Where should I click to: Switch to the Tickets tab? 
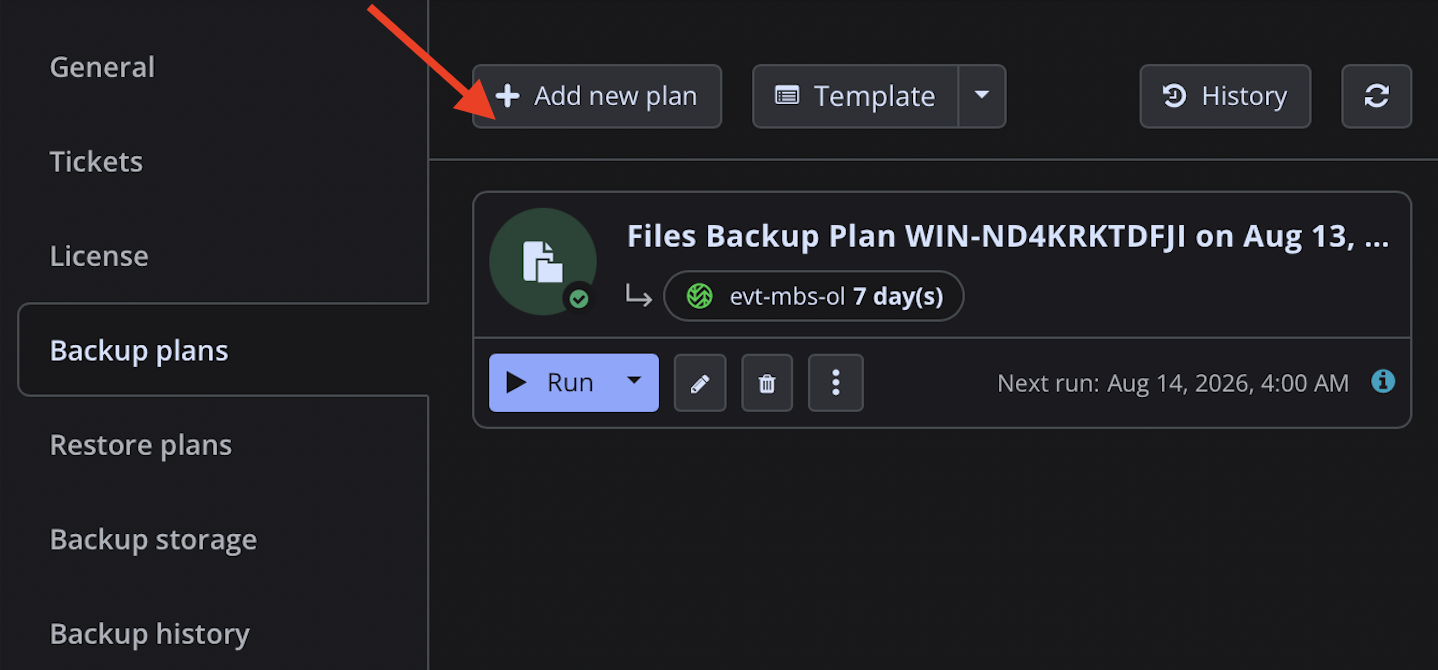click(96, 161)
